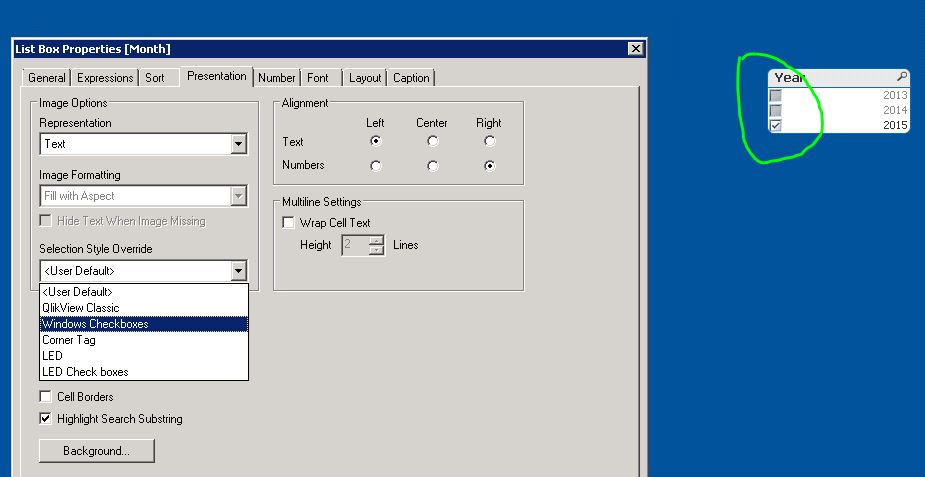Image resolution: width=925 pixels, height=477 pixels.
Task: Uncheck Highlight Search Substring
Action: click(45, 419)
